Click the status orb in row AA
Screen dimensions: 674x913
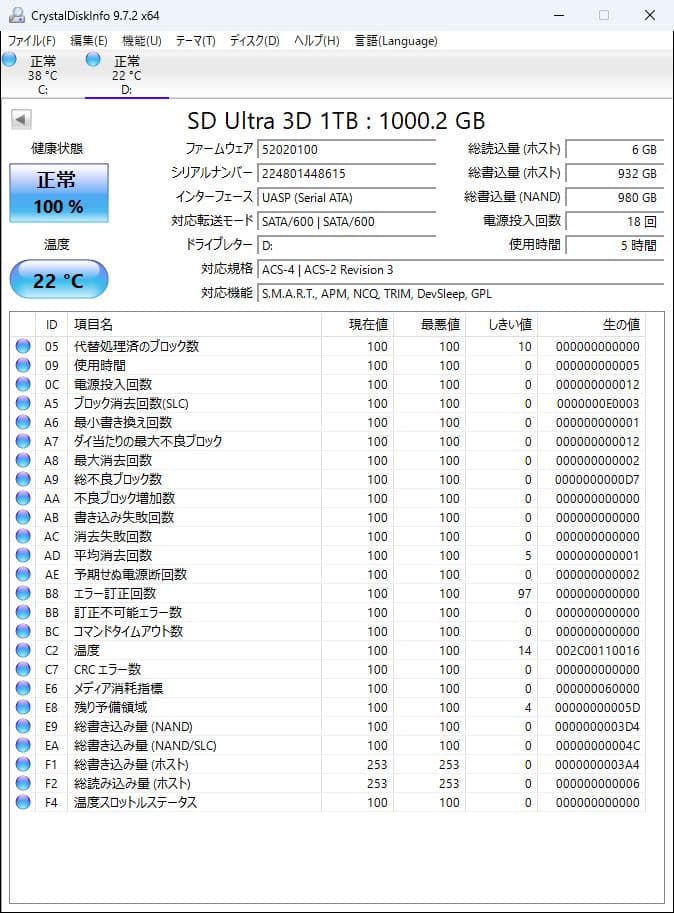pyautogui.click(x=23, y=498)
